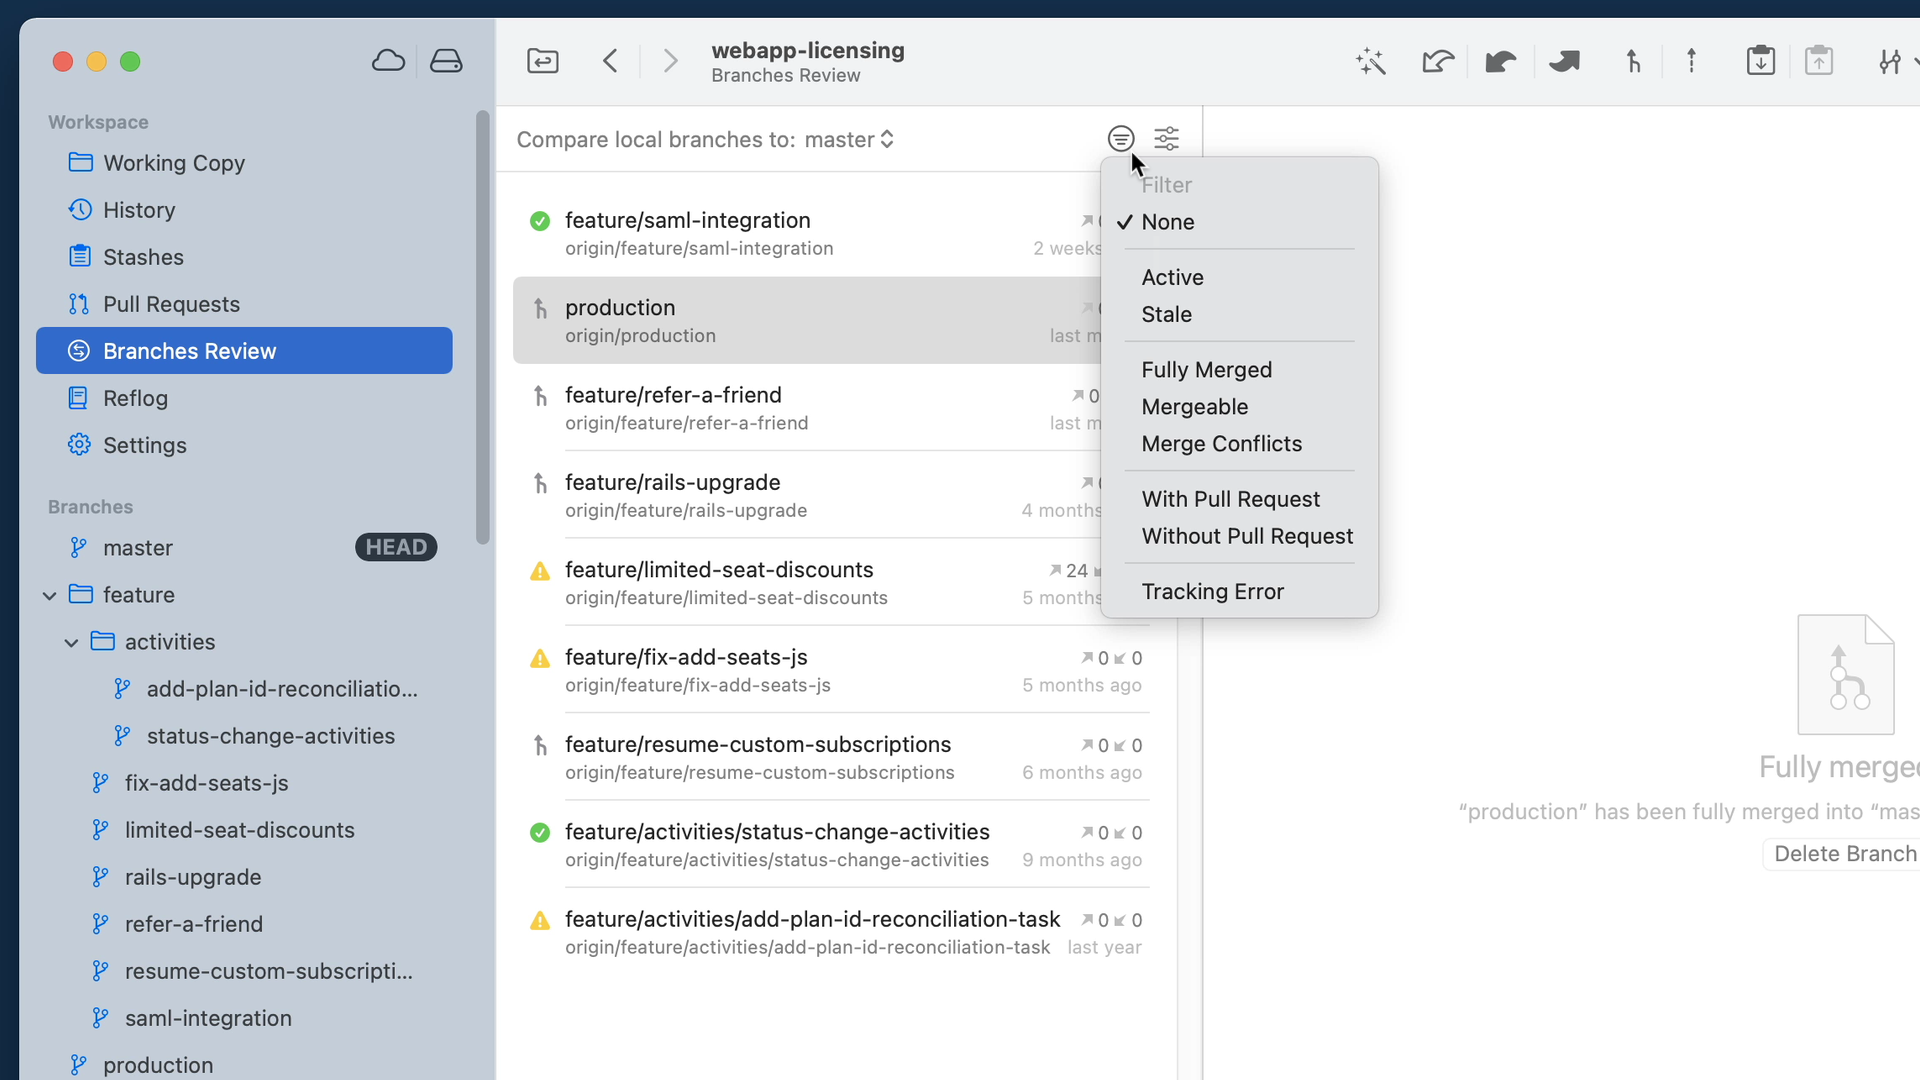
Task: Select the Fully Merged filter
Action: 1206,370
